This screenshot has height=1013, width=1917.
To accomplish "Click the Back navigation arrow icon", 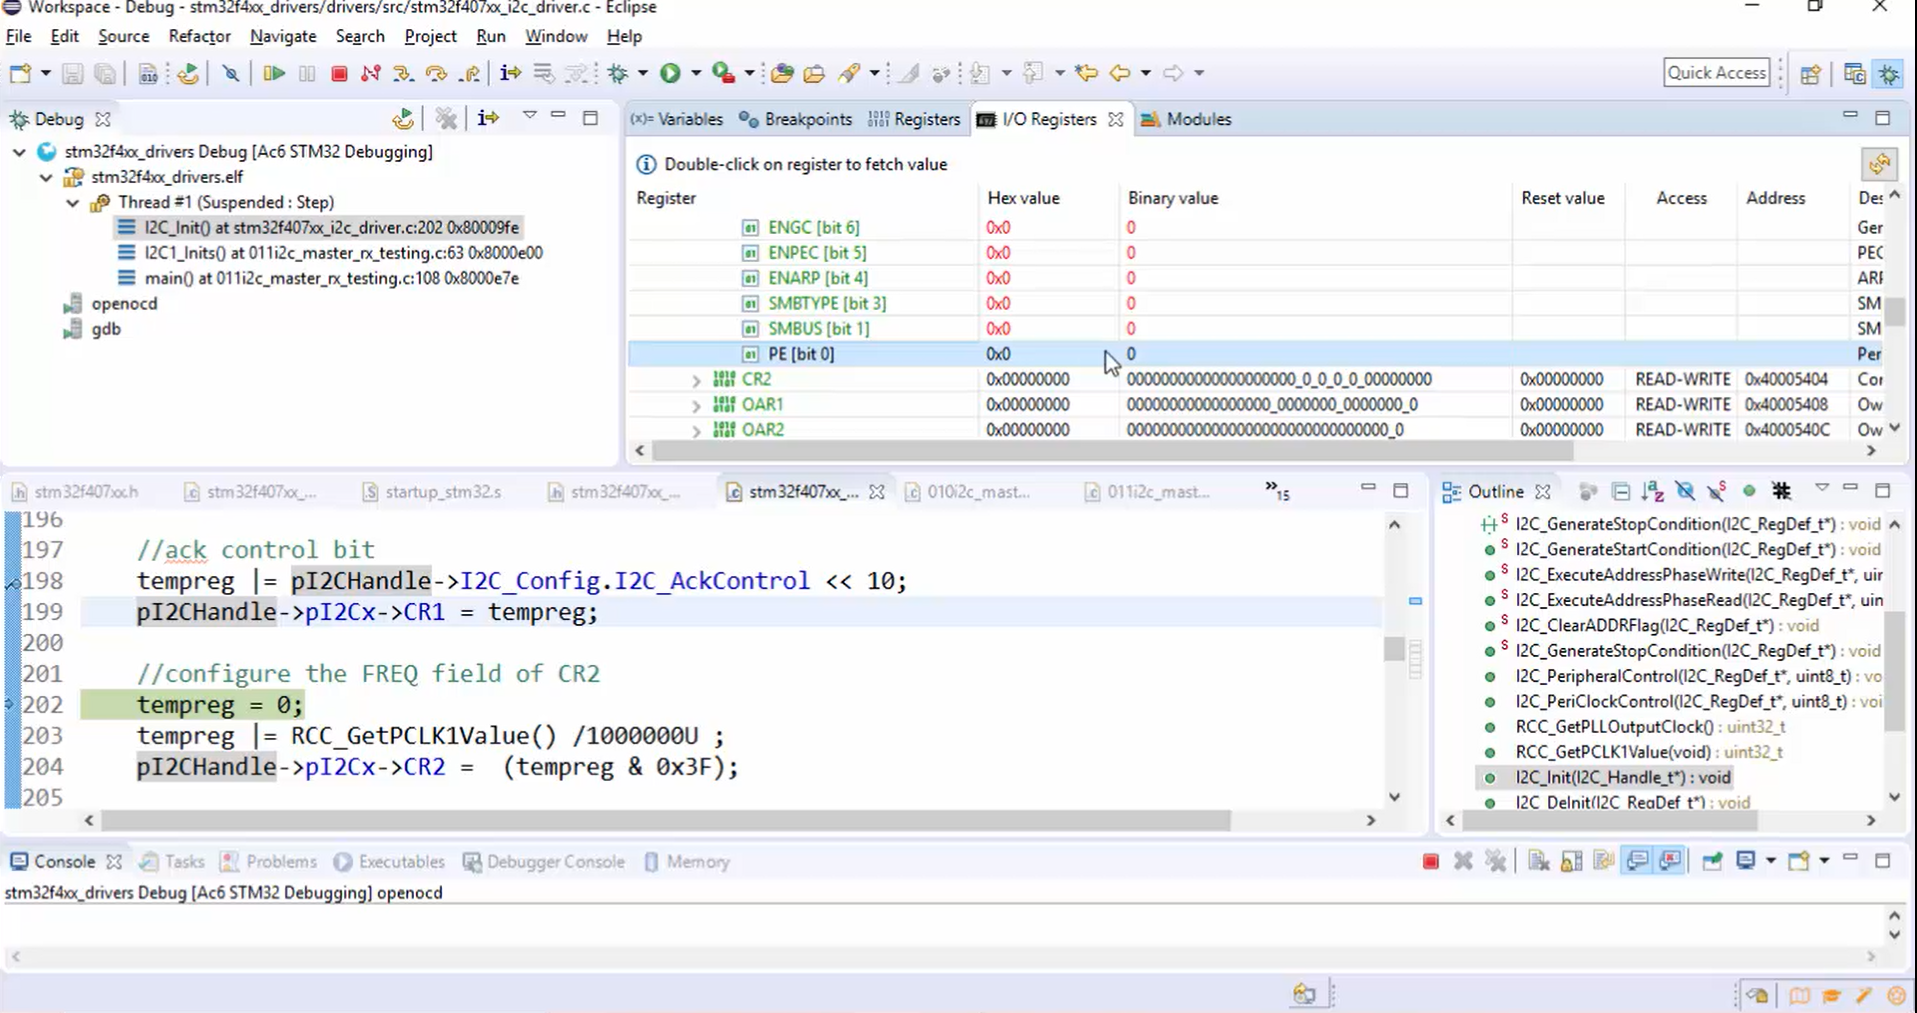I will click(1120, 73).
